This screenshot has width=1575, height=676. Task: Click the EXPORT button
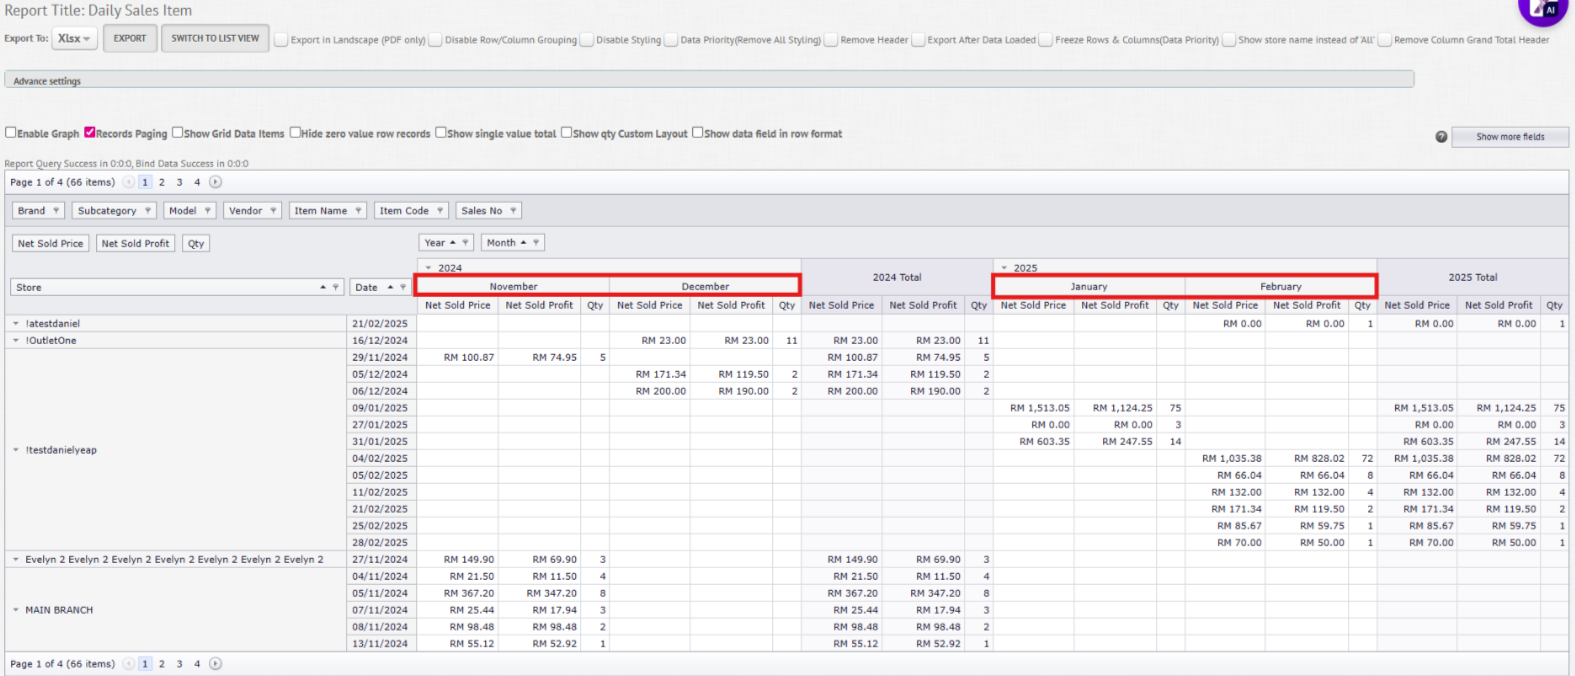point(130,39)
